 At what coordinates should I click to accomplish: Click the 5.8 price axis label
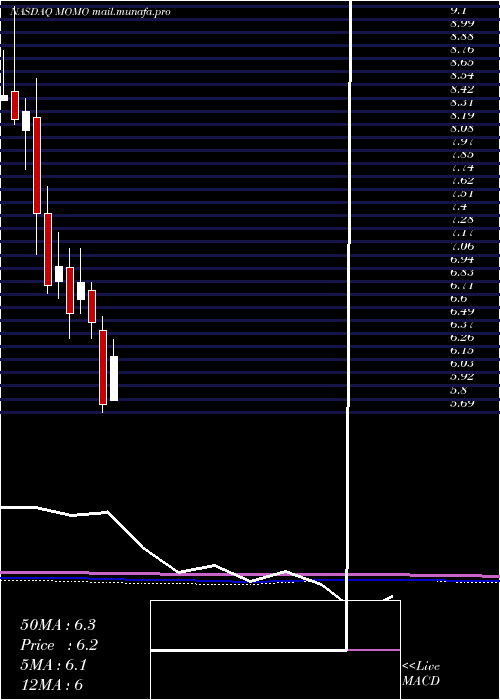(x=458, y=390)
